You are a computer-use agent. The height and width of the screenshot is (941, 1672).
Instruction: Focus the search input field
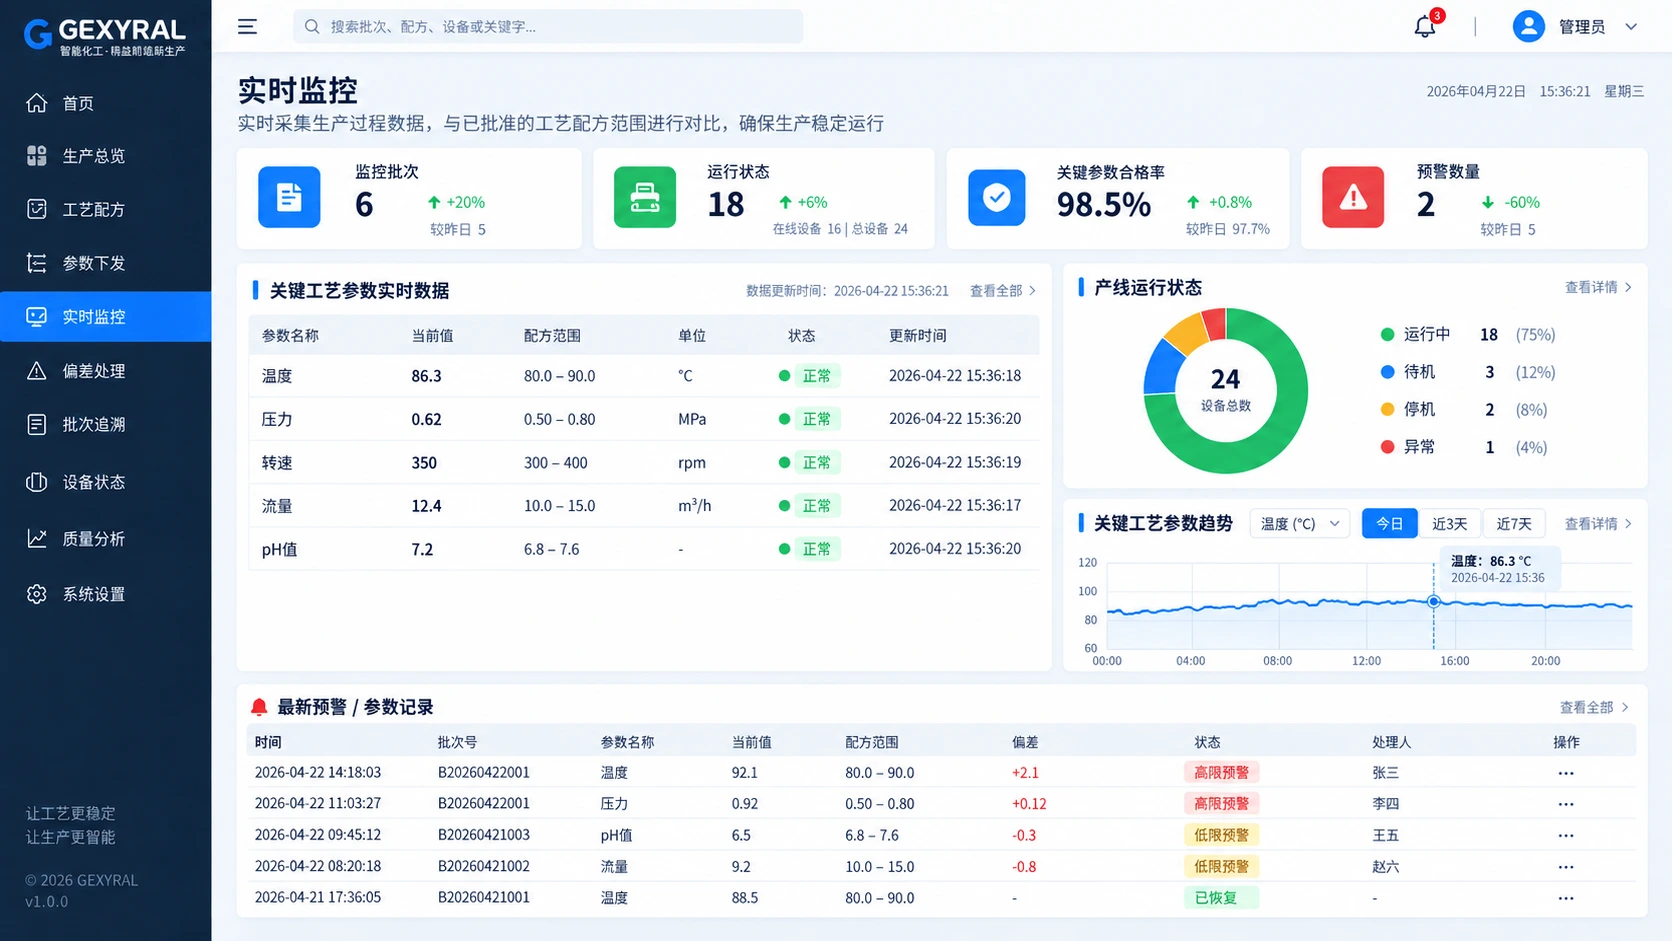pos(548,27)
